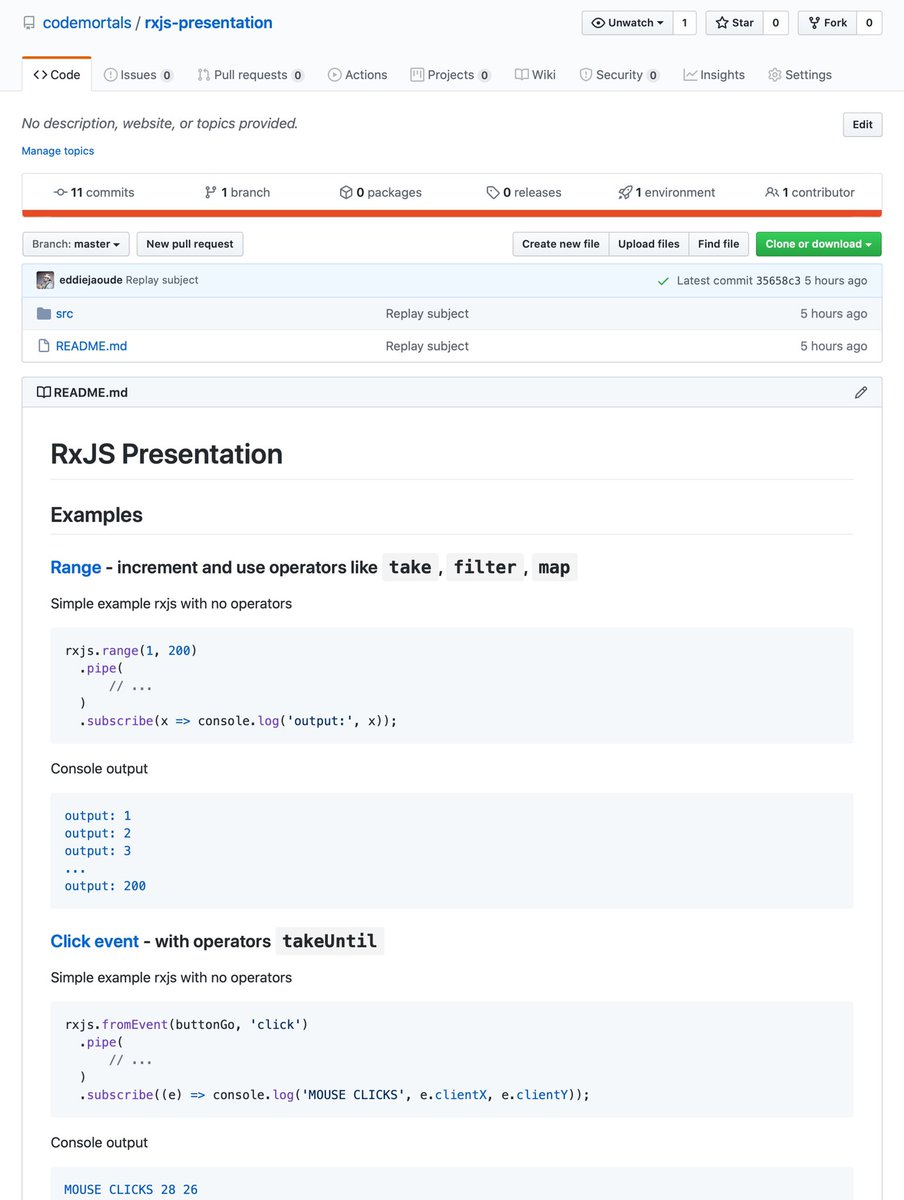Open the Click event example link
This screenshot has width=904, height=1200.
[x=95, y=941]
